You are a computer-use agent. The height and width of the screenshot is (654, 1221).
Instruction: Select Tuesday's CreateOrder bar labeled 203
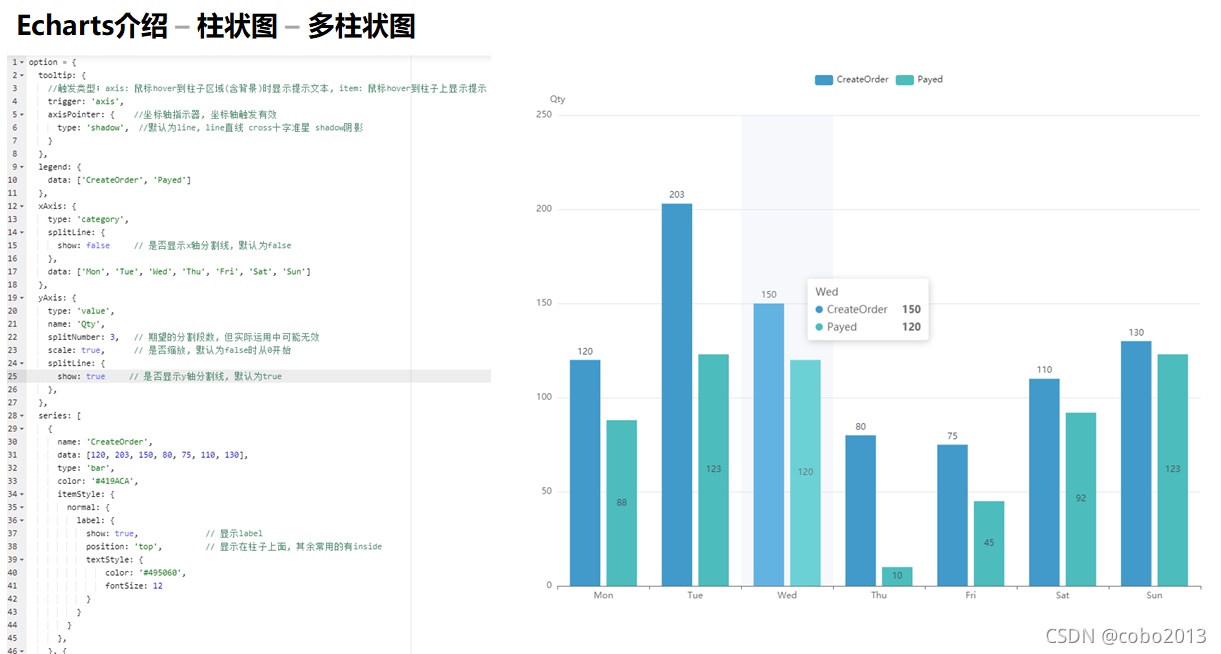(677, 395)
